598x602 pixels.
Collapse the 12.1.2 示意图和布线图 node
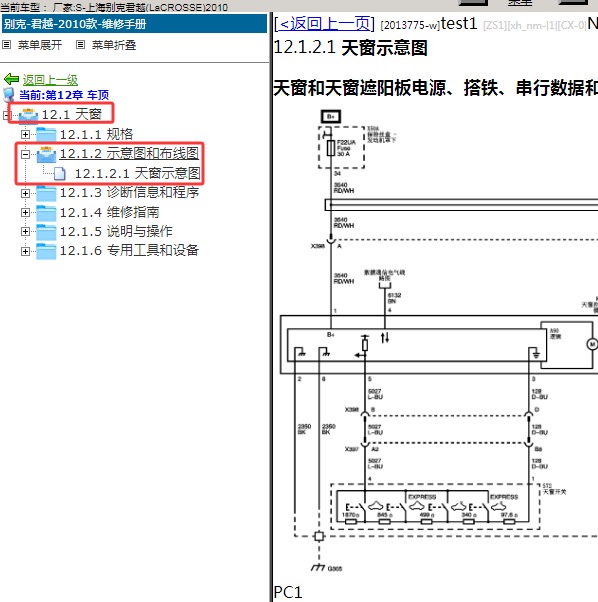[x=25, y=154]
